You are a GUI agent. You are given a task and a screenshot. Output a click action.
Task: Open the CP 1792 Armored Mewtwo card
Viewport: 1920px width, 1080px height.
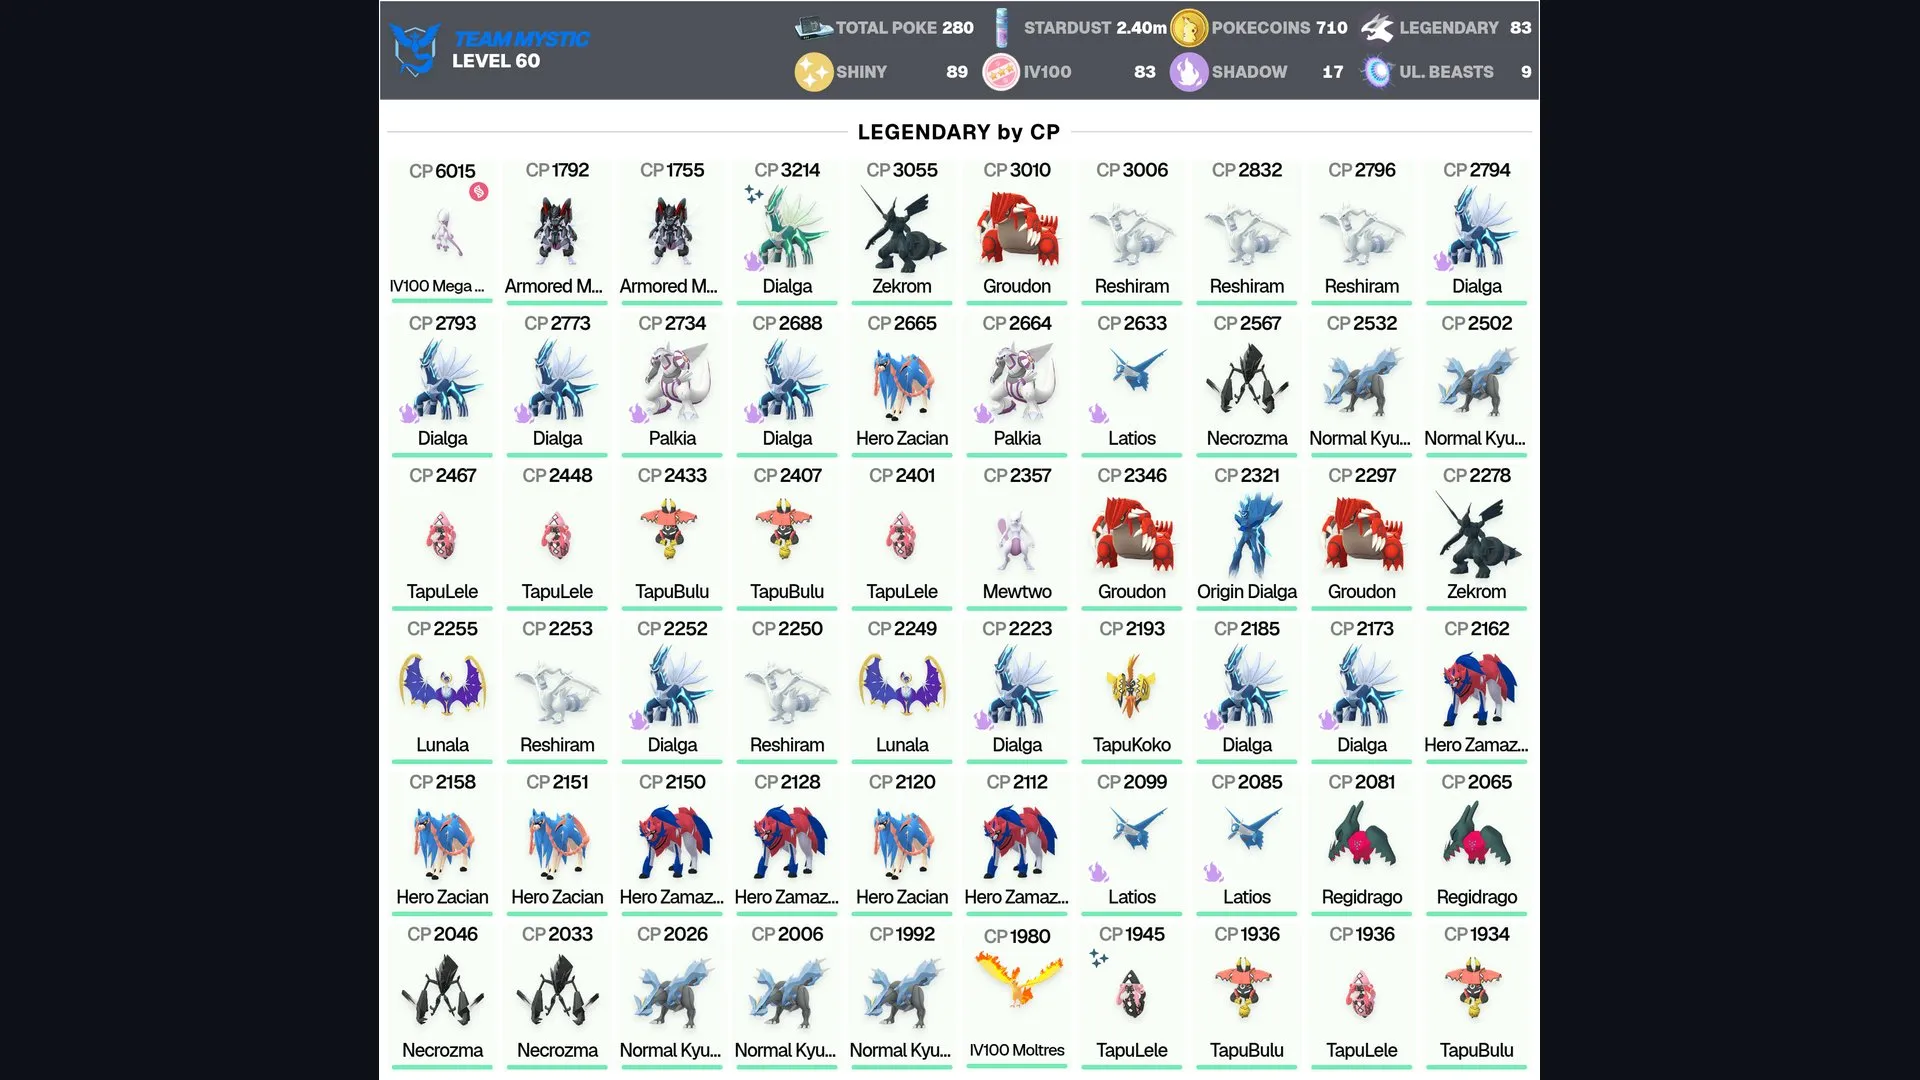[x=557, y=231]
